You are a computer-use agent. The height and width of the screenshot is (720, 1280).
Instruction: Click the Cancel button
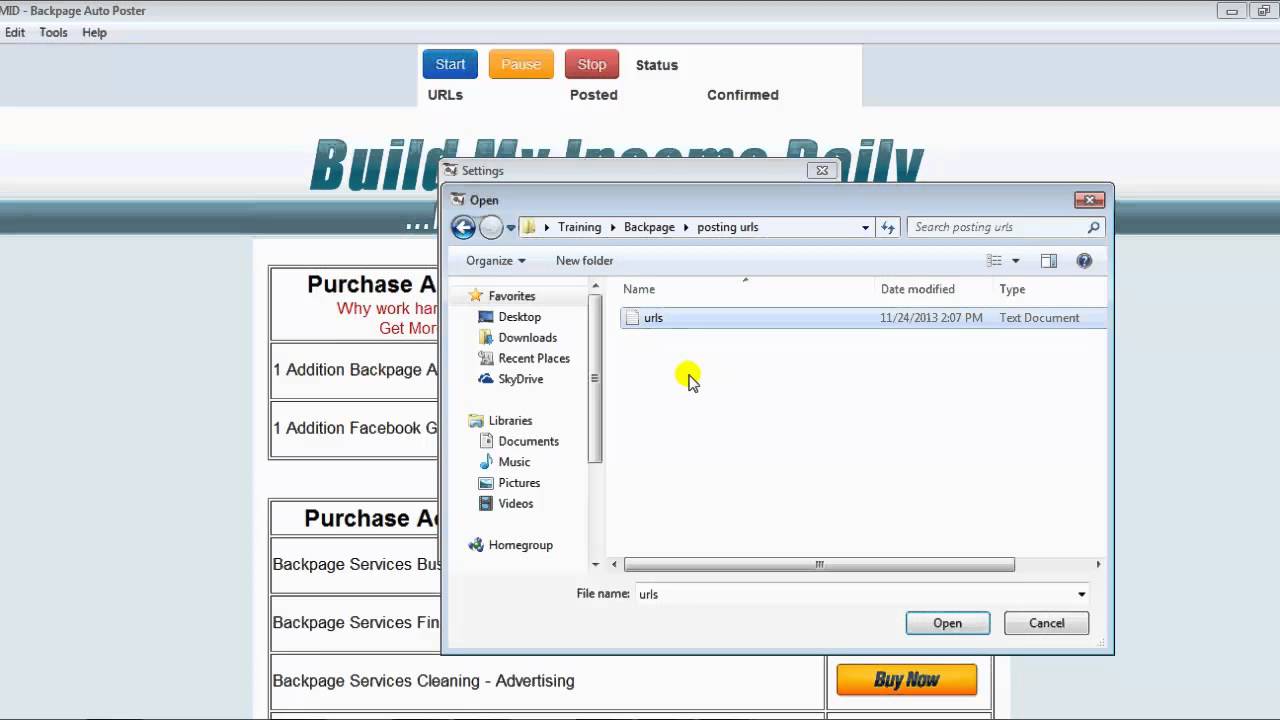pyautogui.click(x=1047, y=623)
